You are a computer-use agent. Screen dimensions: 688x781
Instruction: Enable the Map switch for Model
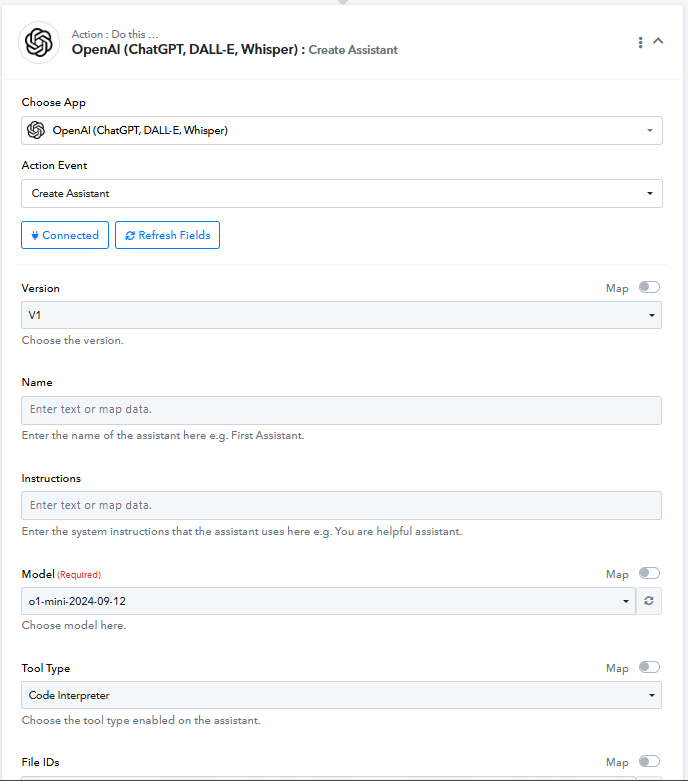click(649, 573)
